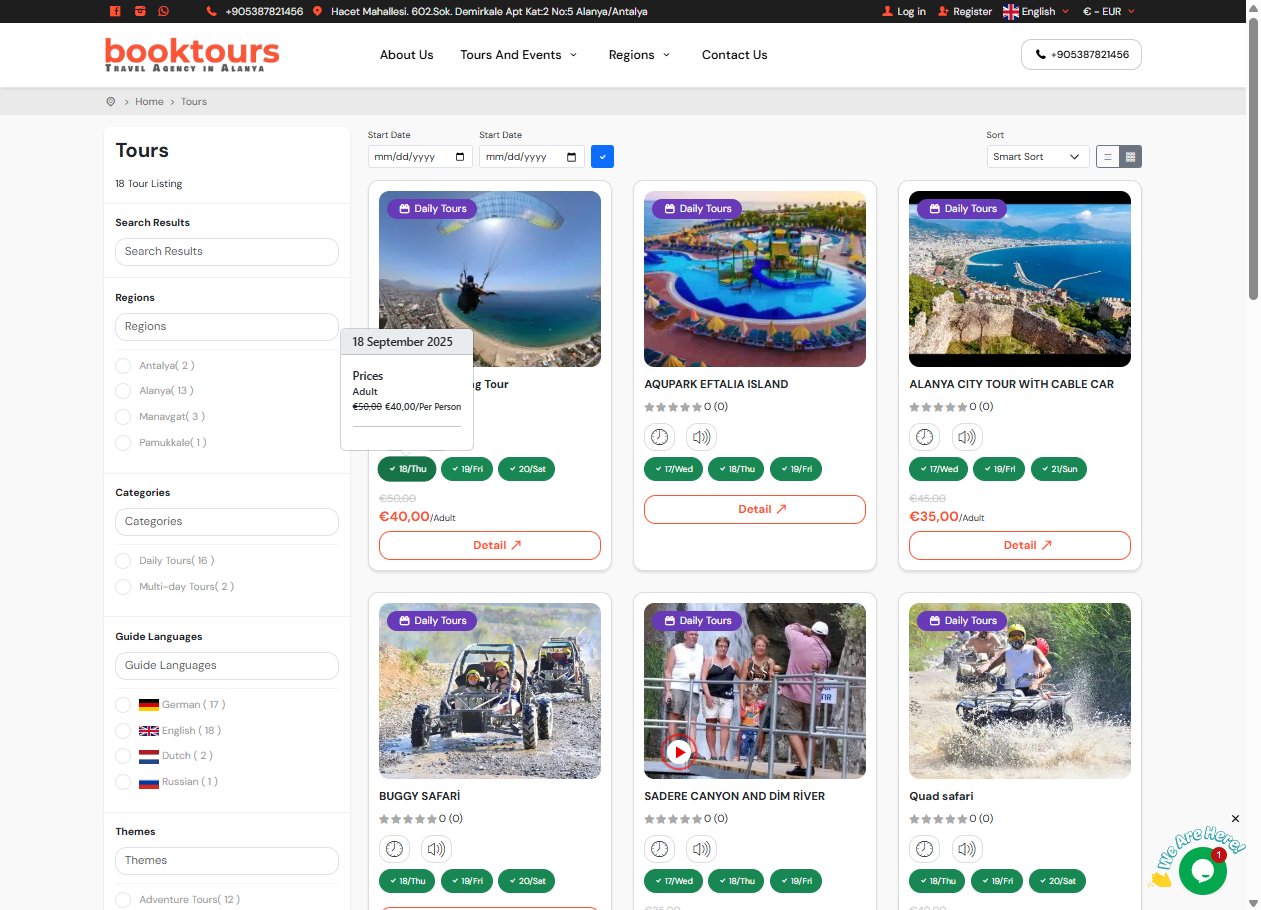The image size is (1261, 910).
Task: Click the audio guide icon on Alanya City Tour
Action: (966, 437)
